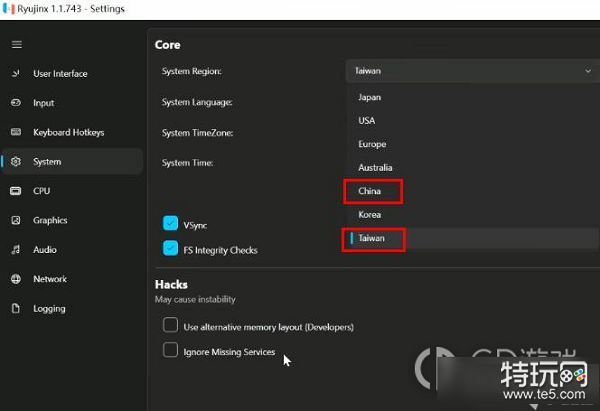The height and width of the screenshot is (411, 600).
Task: Select the Input controller icon
Action: pos(16,103)
